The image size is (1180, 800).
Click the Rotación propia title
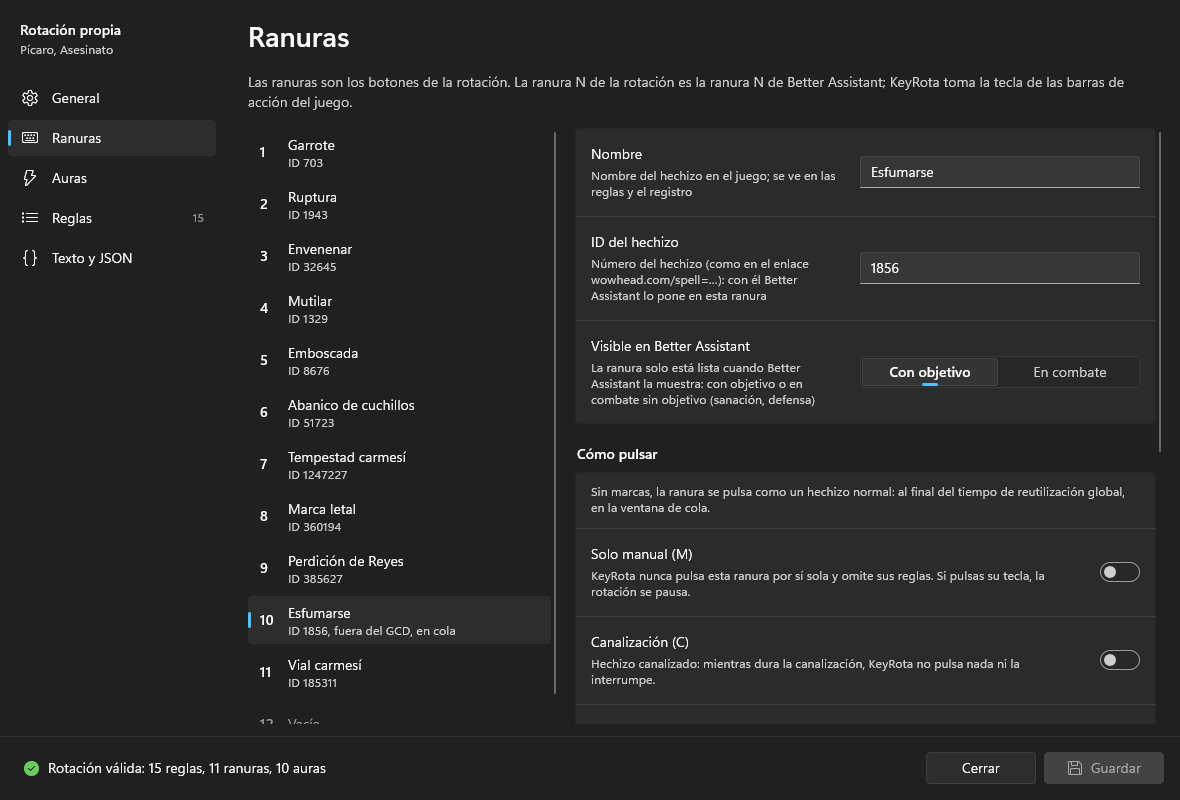pyautogui.click(x=71, y=30)
